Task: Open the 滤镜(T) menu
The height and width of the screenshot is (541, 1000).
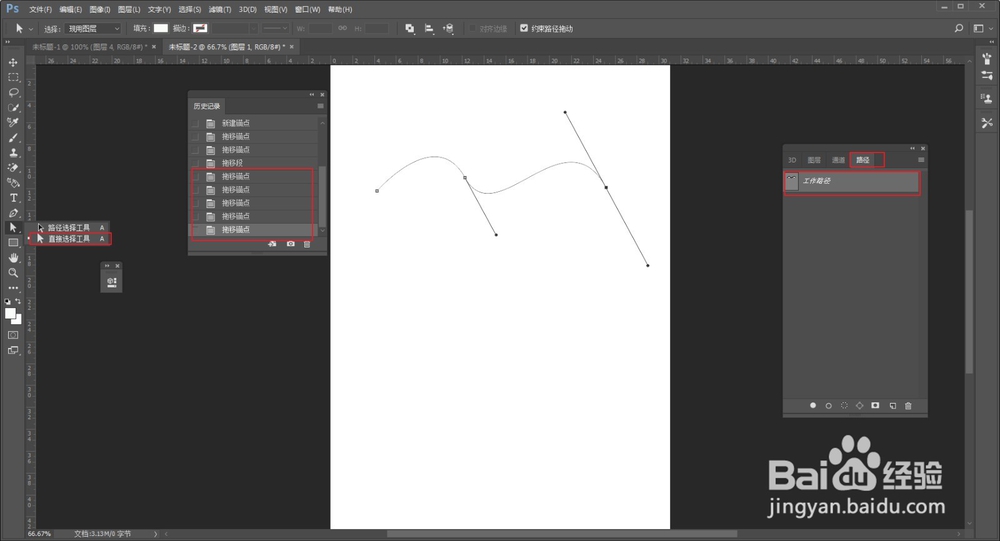Action: pos(220,10)
